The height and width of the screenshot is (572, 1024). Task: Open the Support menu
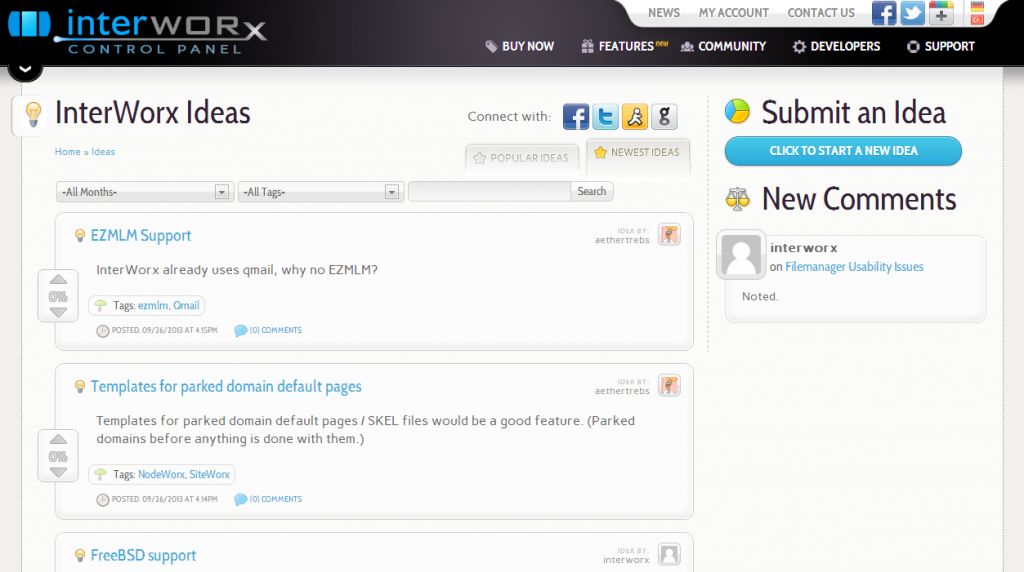coord(941,46)
